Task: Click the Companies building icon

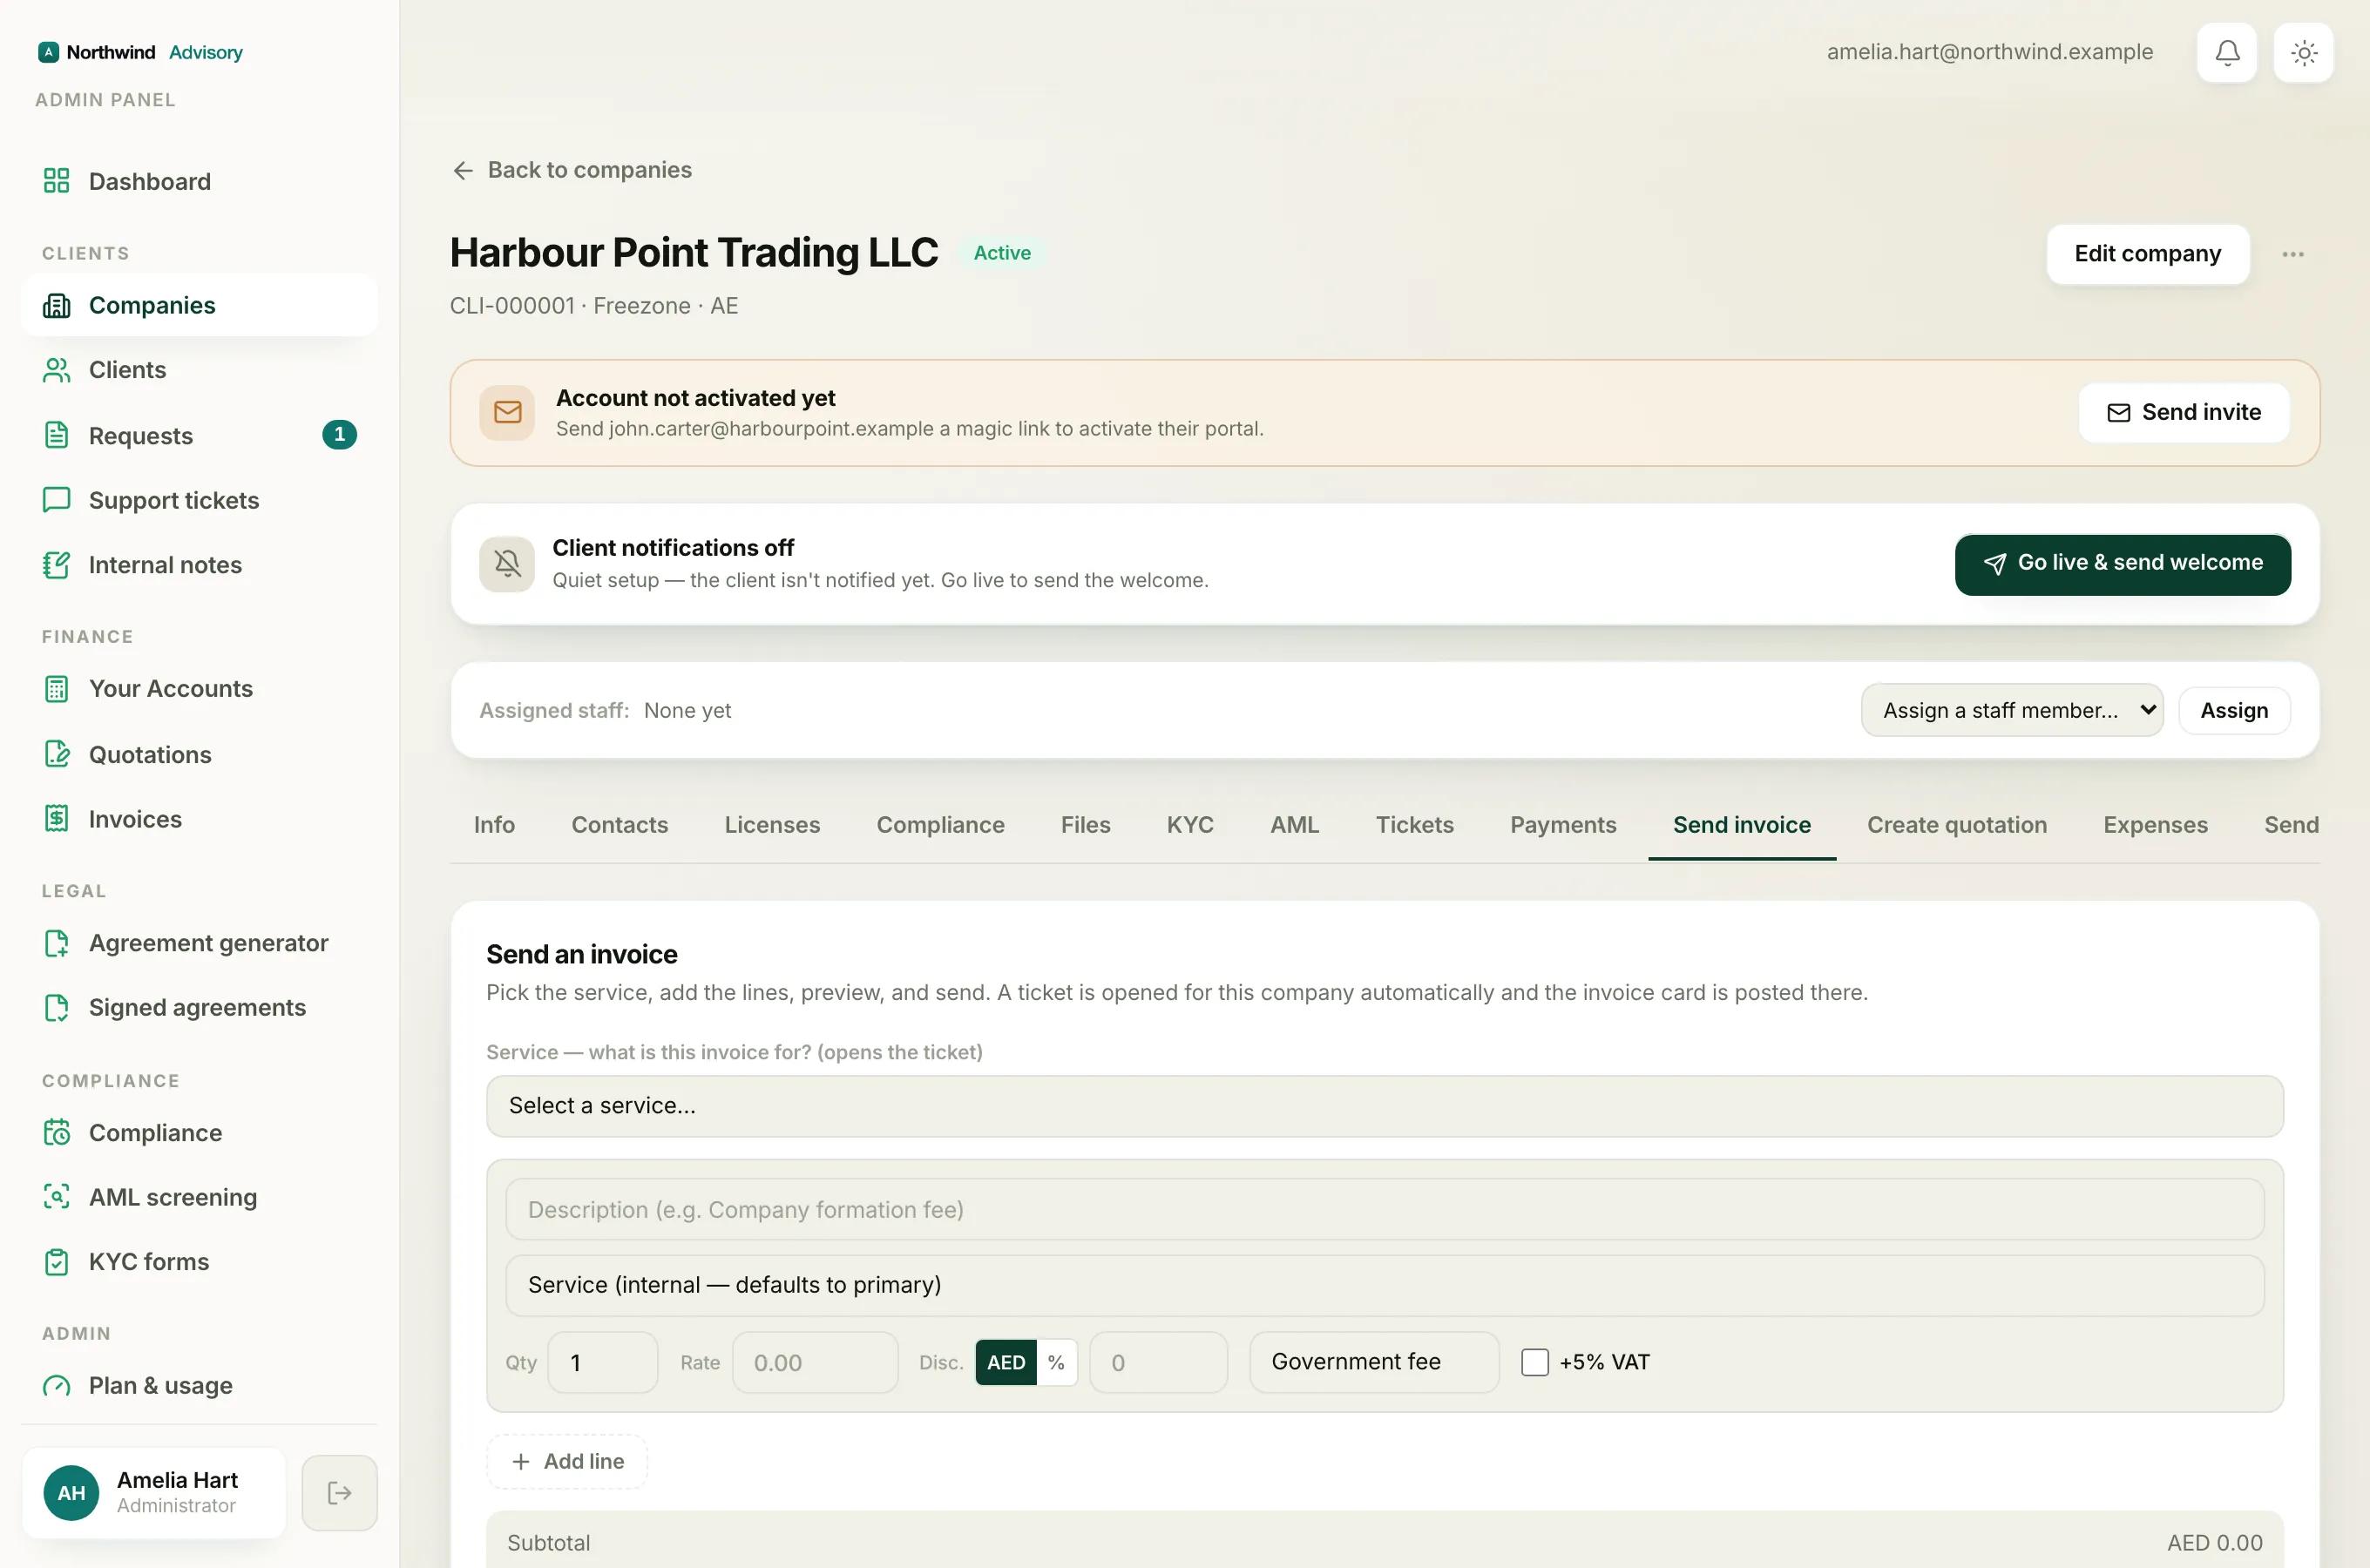Action: coord(57,305)
